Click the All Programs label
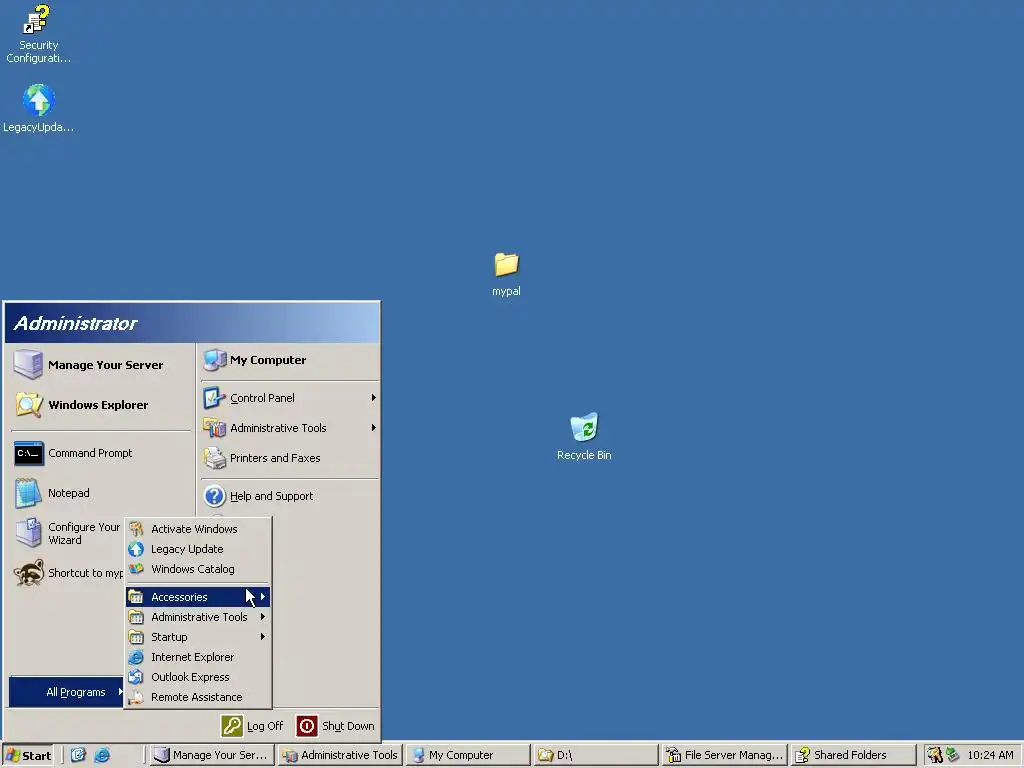Image resolution: width=1024 pixels, height=768 pixels. coord(76,692)
